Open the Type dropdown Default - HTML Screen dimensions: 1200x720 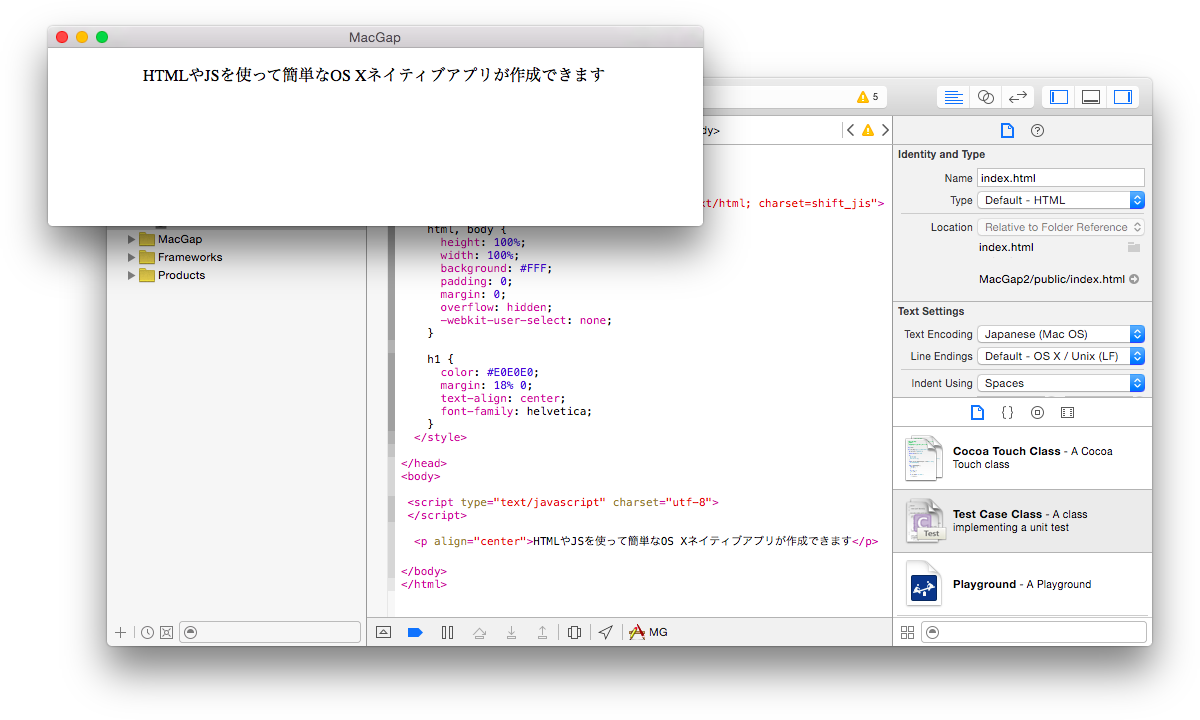pos(1060,200)
